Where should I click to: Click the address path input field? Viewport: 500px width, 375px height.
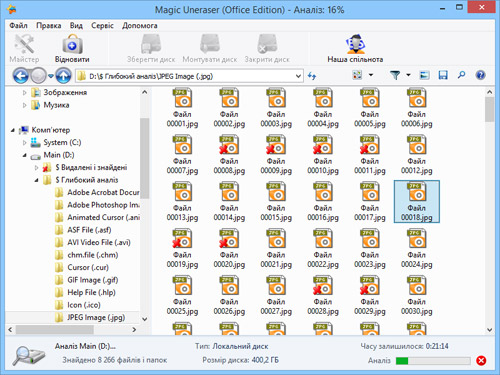coord(190,76)
